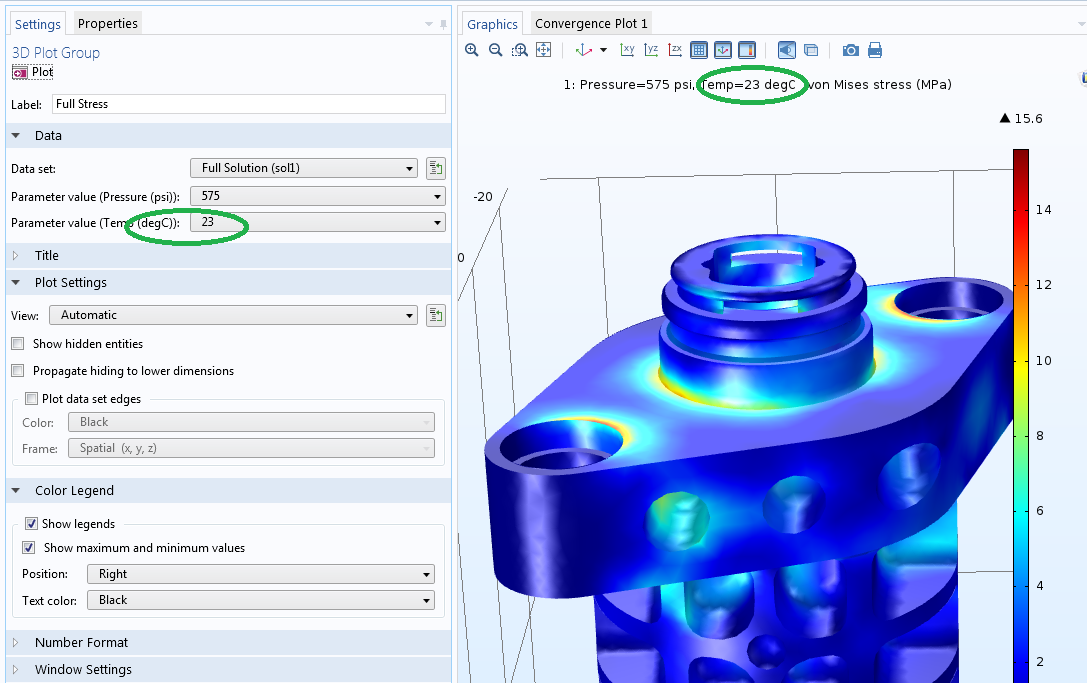Switch to the XY plane view
Image resolution: width=1087 pixels, height=683 pixels.
pyautogui.click(x=627, y=50)
